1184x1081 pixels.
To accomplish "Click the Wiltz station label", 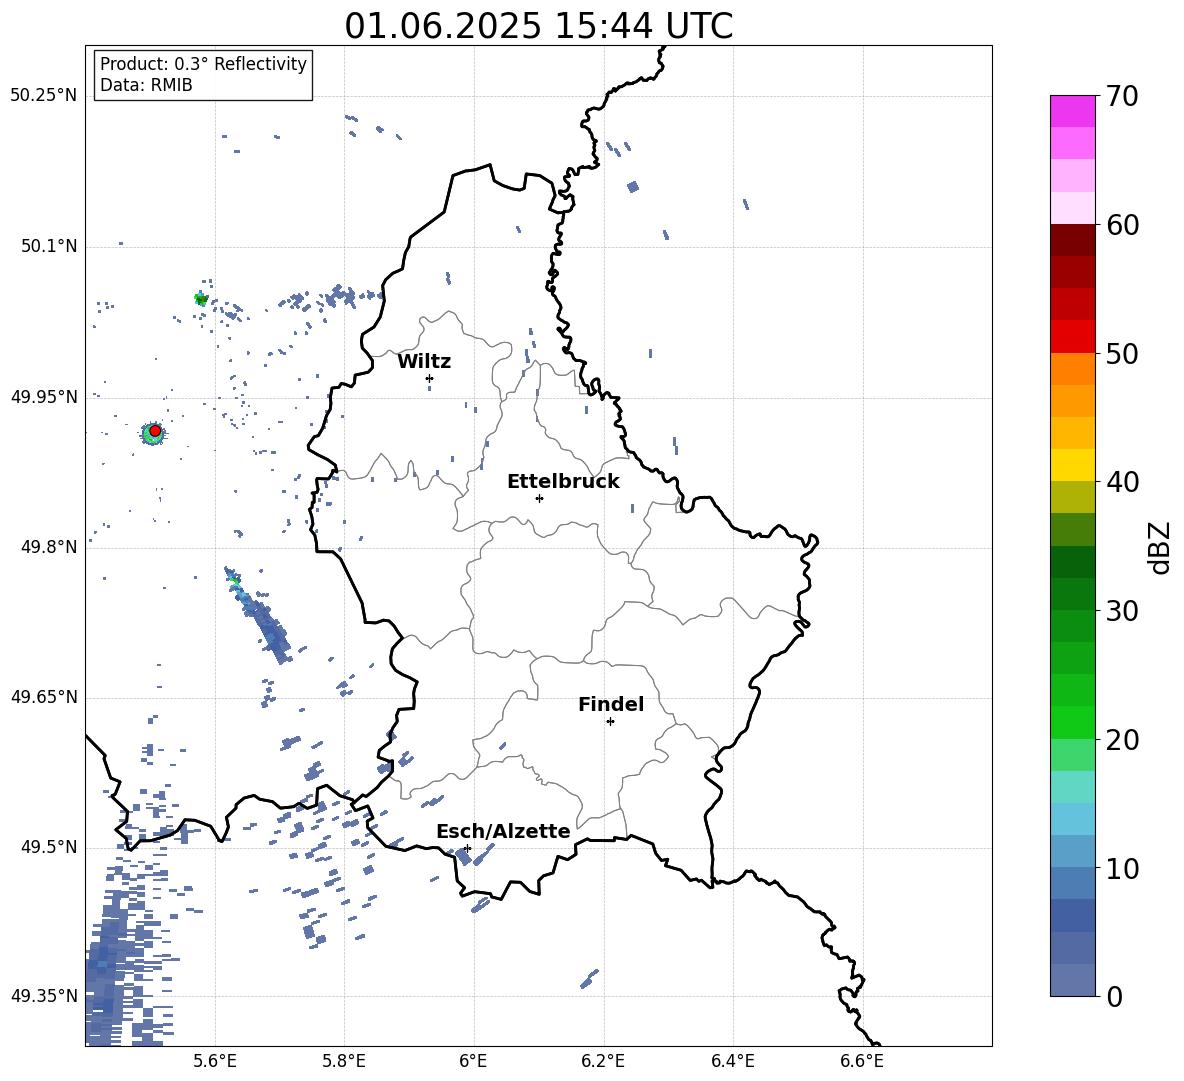I will click(424, 362).
